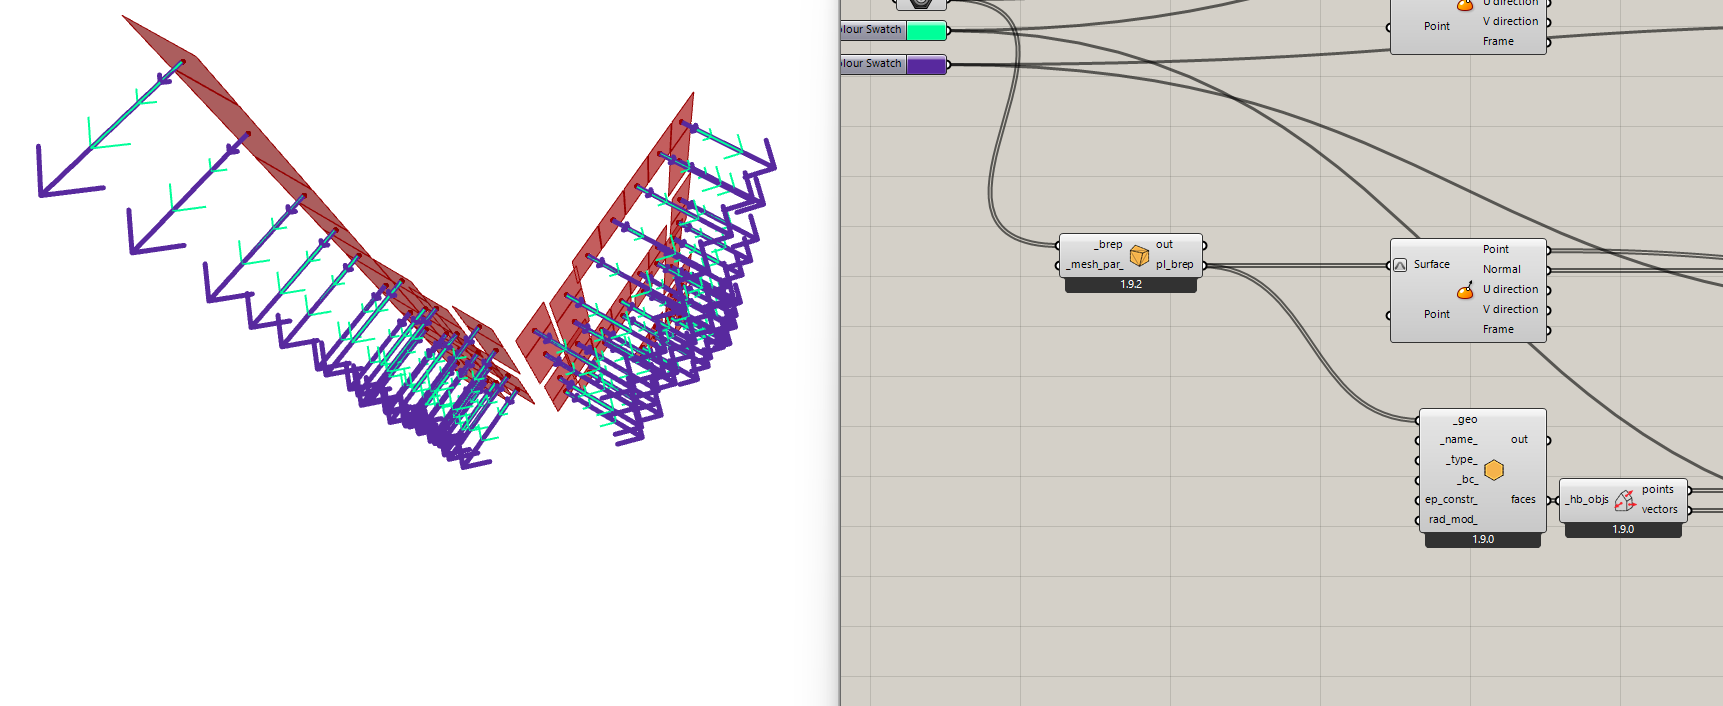This screenshot has height=706, width=1723.
Task: Click the Frame output on the middle Evaluate Surface
Action: tap(1497, 330)
